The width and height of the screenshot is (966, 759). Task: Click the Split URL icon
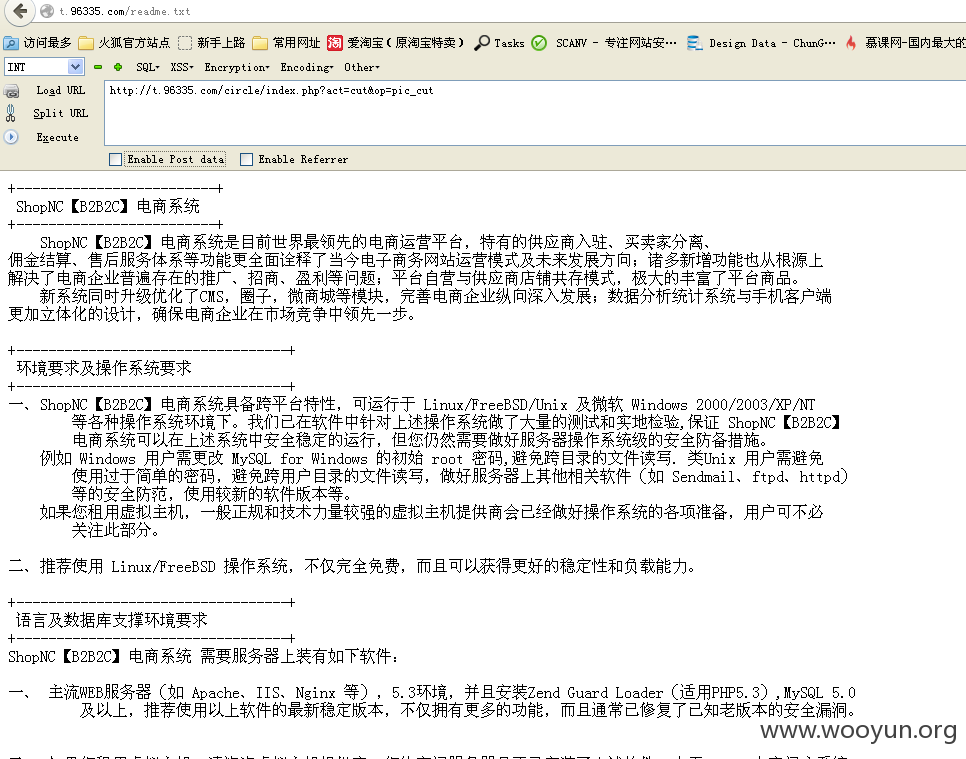(x=10, y=113)
